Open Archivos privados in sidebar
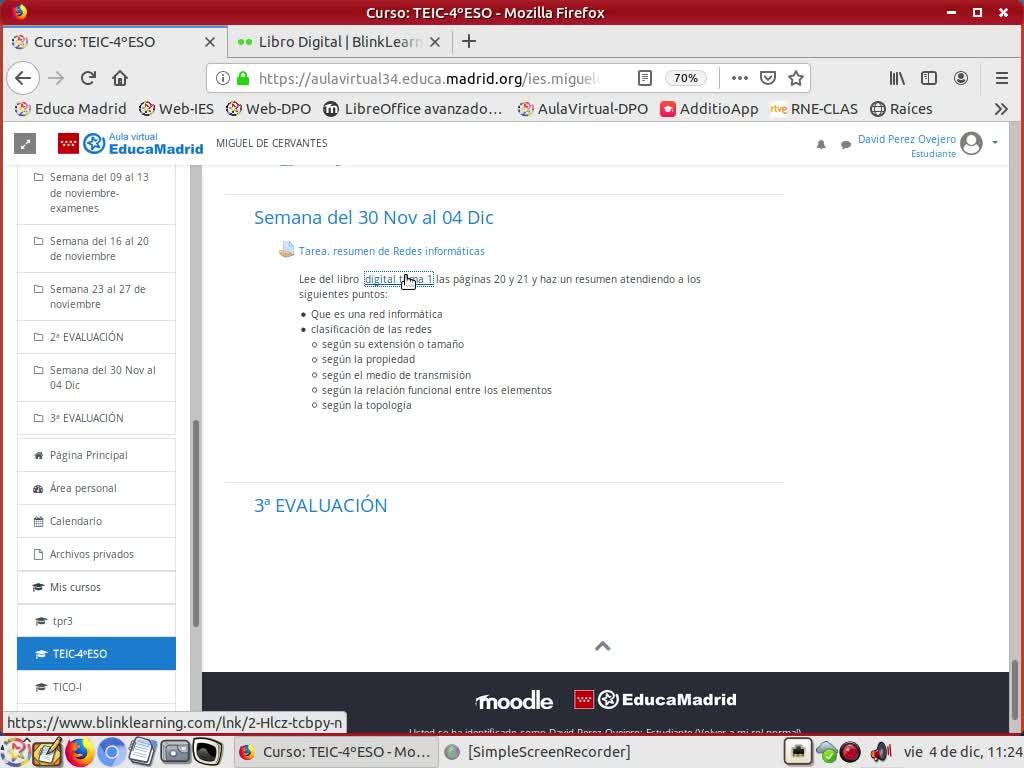 click(97, 554)
